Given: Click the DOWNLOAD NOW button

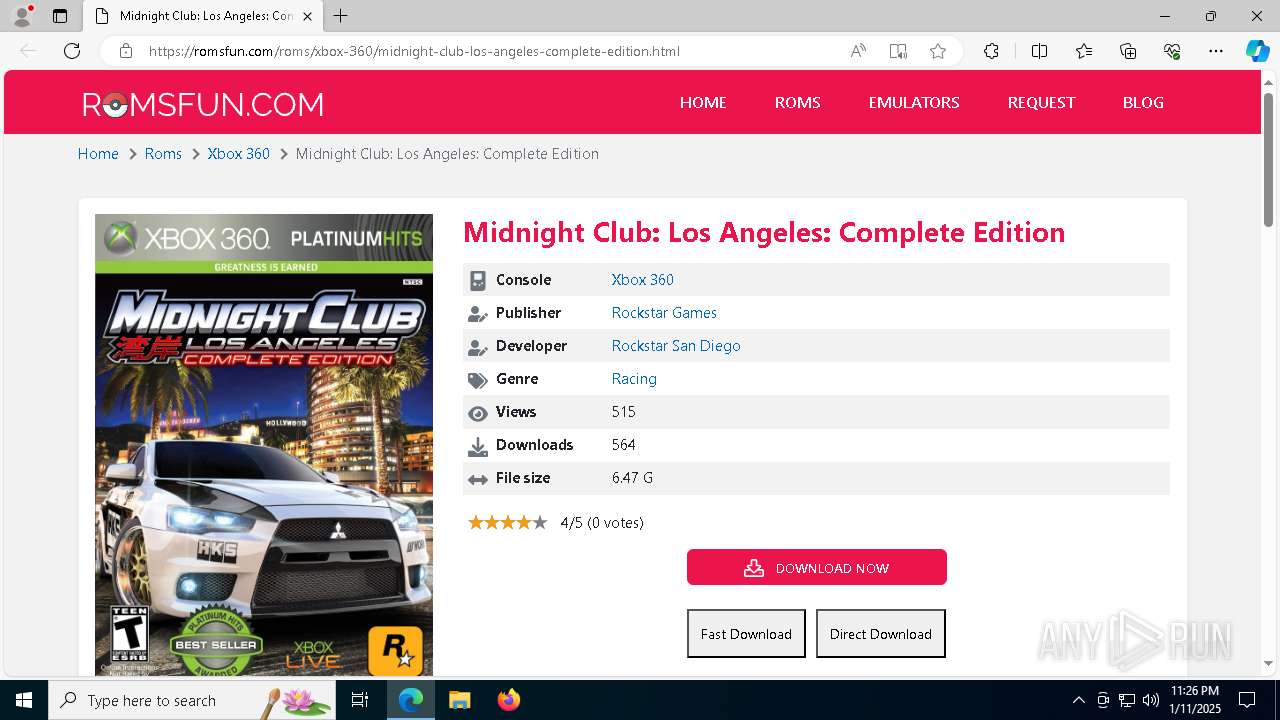Looking at the screenshot, I should click(x=817, y=567).
